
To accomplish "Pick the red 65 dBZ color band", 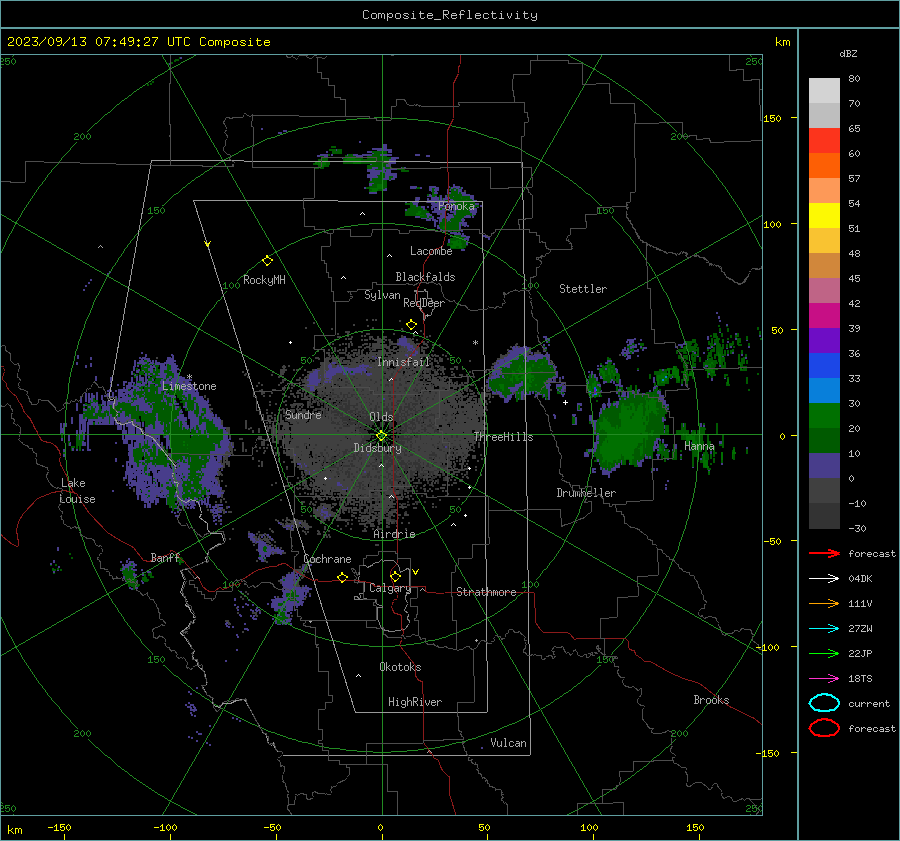I will [824, 141].
